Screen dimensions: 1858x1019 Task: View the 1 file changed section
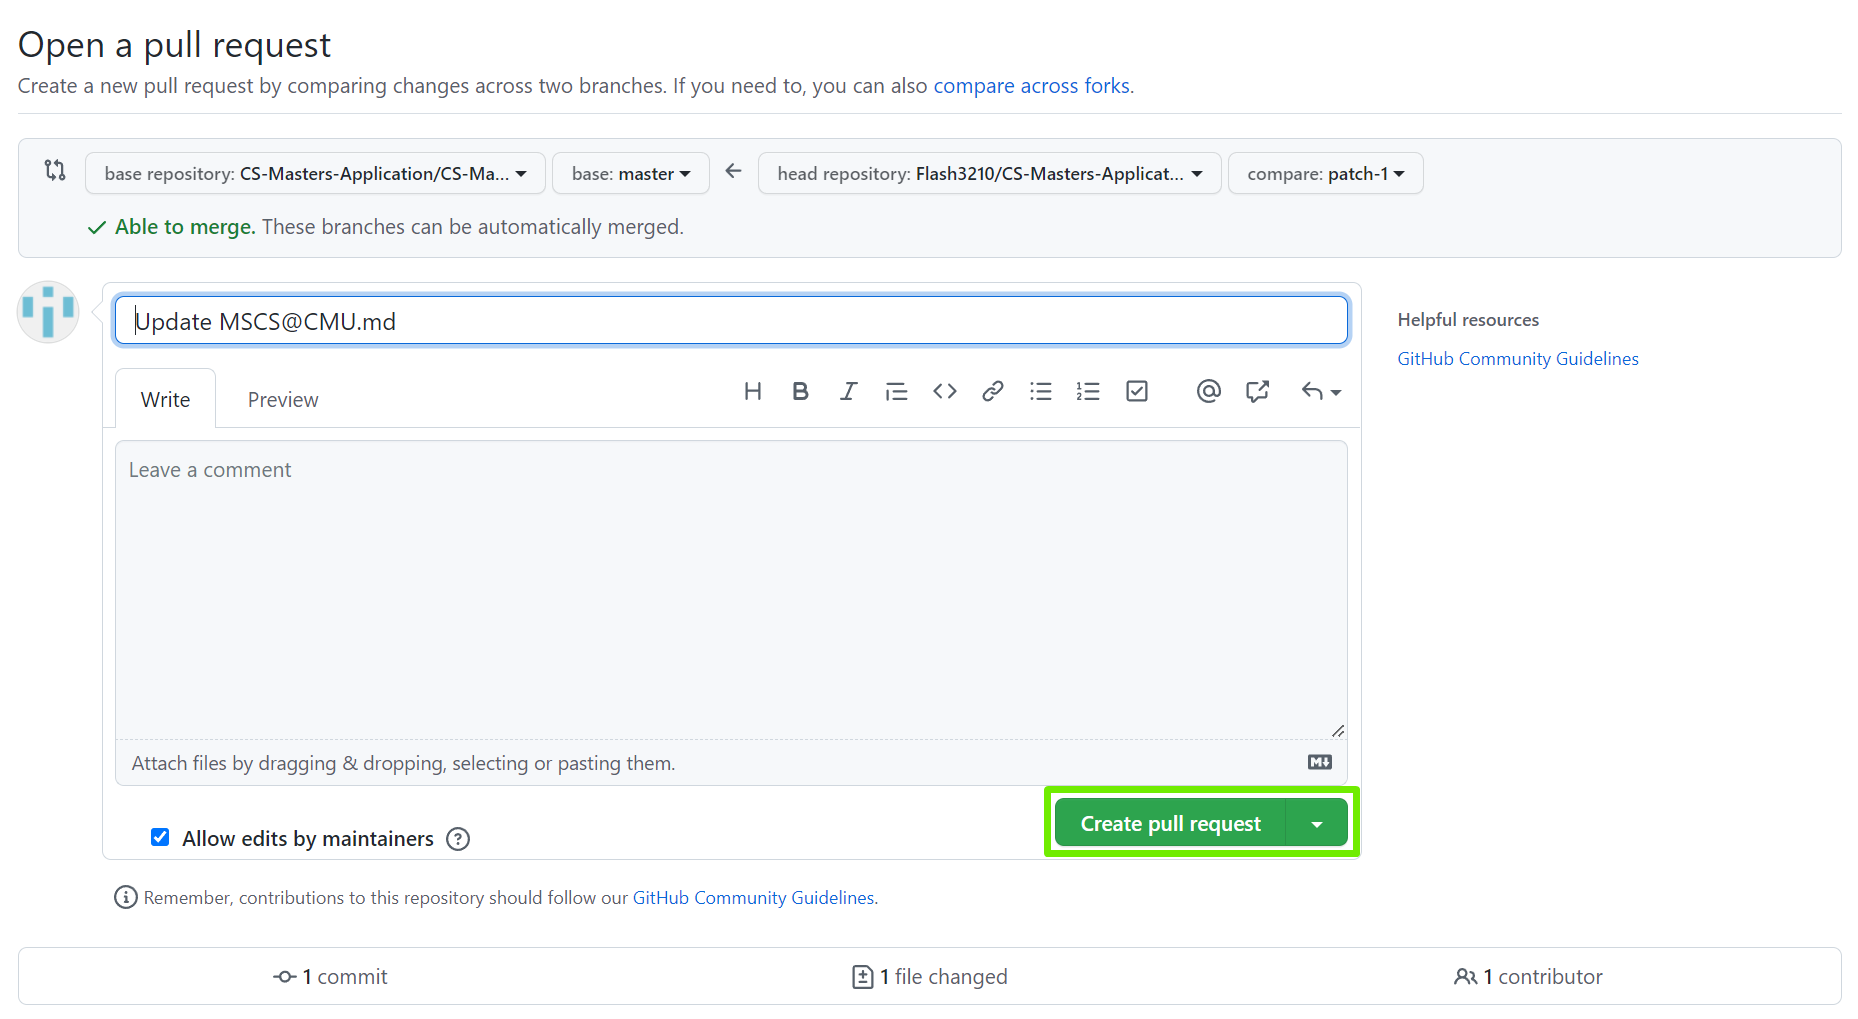pyautogui.click(x=929, y=976)
